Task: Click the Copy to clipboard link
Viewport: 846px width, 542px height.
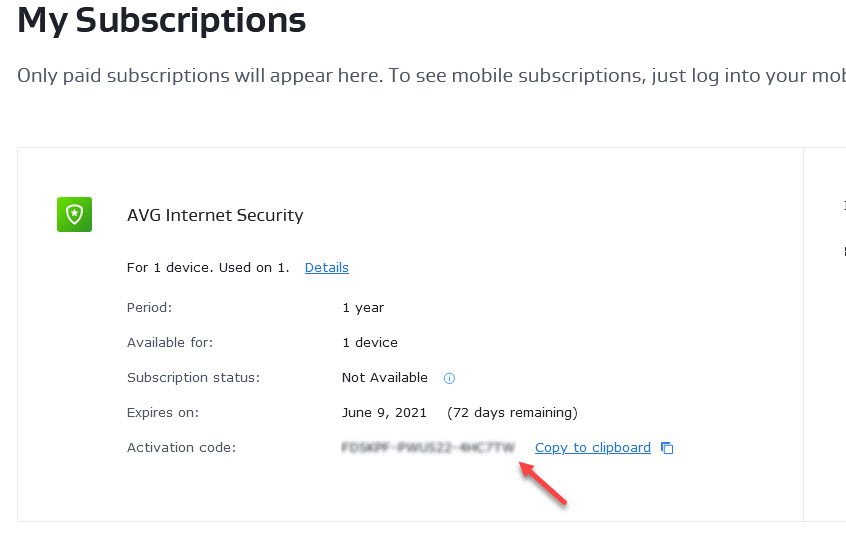Action: point(592,448)
